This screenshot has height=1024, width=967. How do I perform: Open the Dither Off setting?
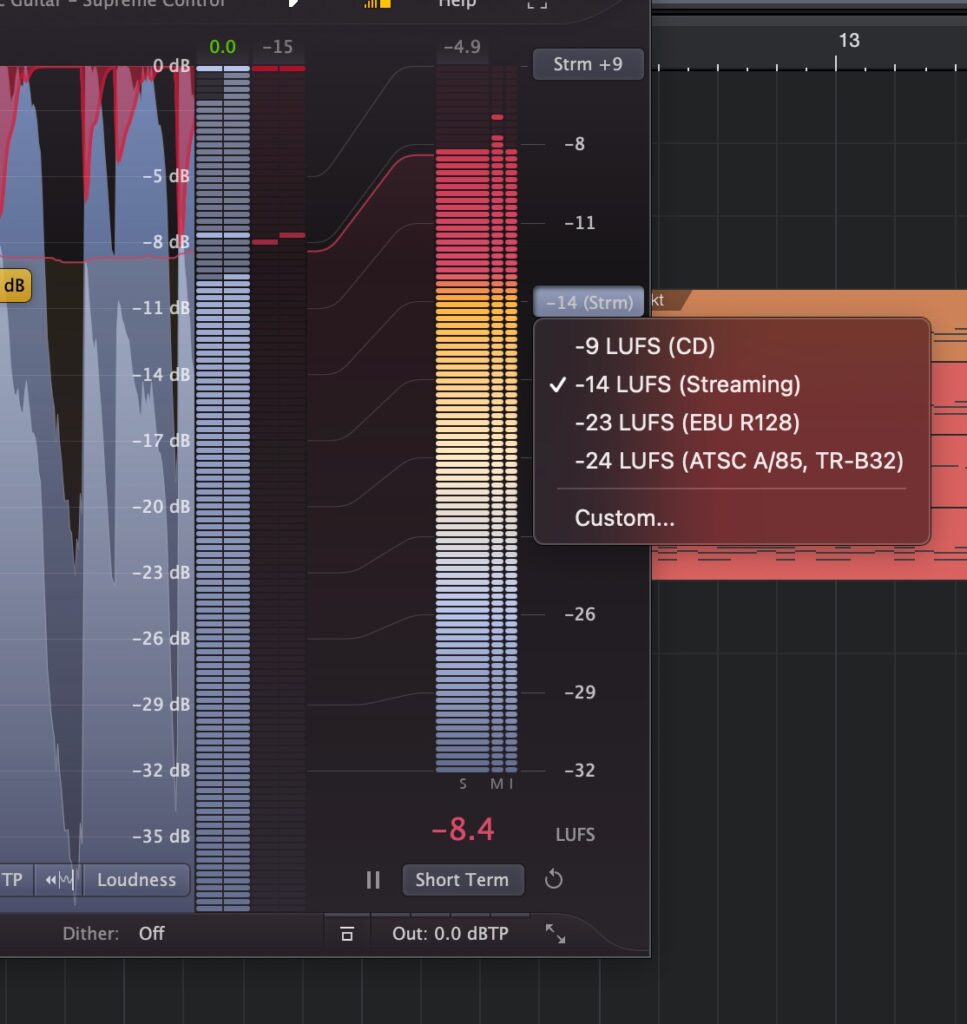pos(151,934)
